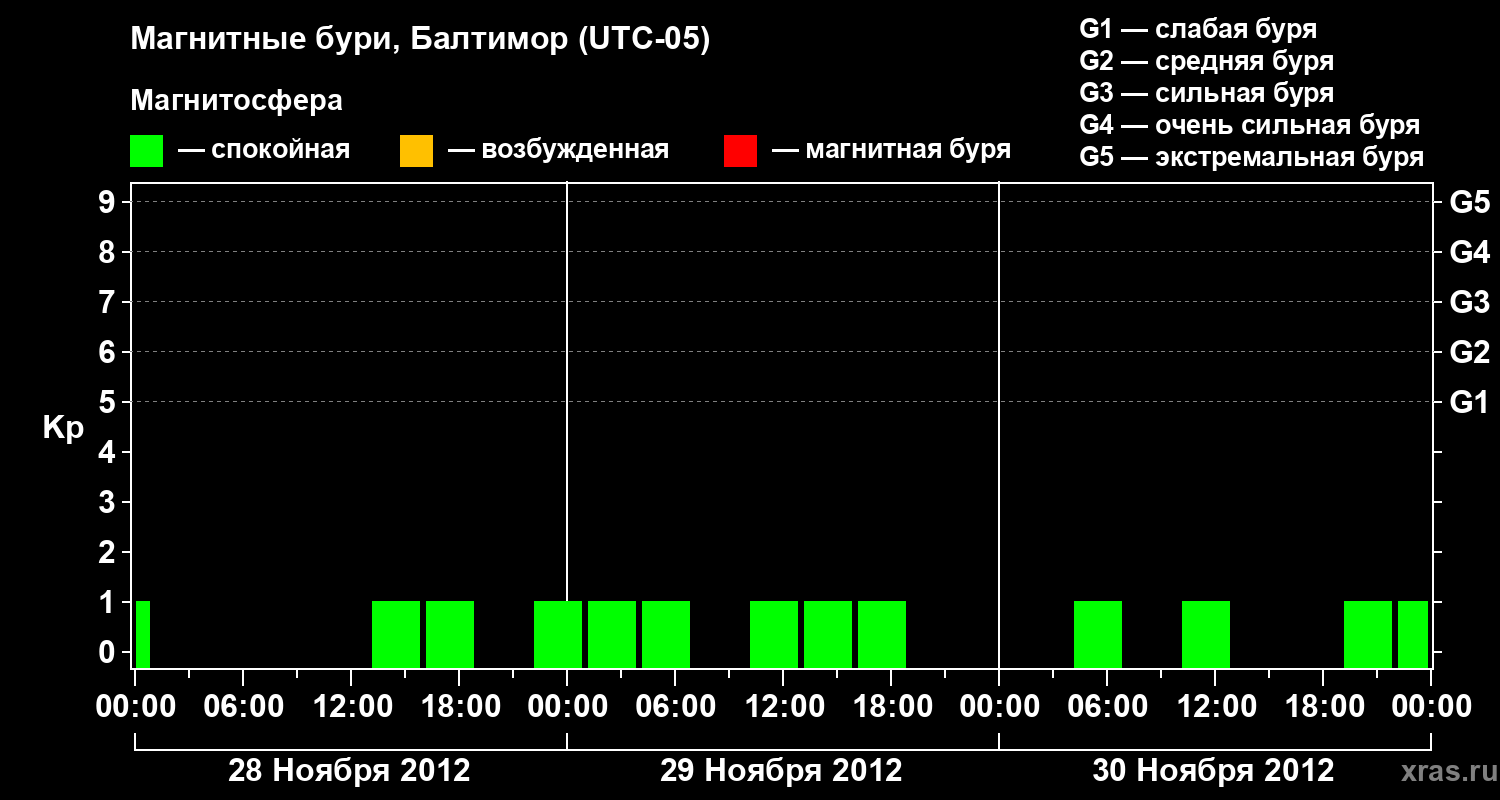This screenshot has width=1500, height=800.
Task: Click green bar for 30 Nov 04:00–07:00
Action: [x=1098, y=634]
